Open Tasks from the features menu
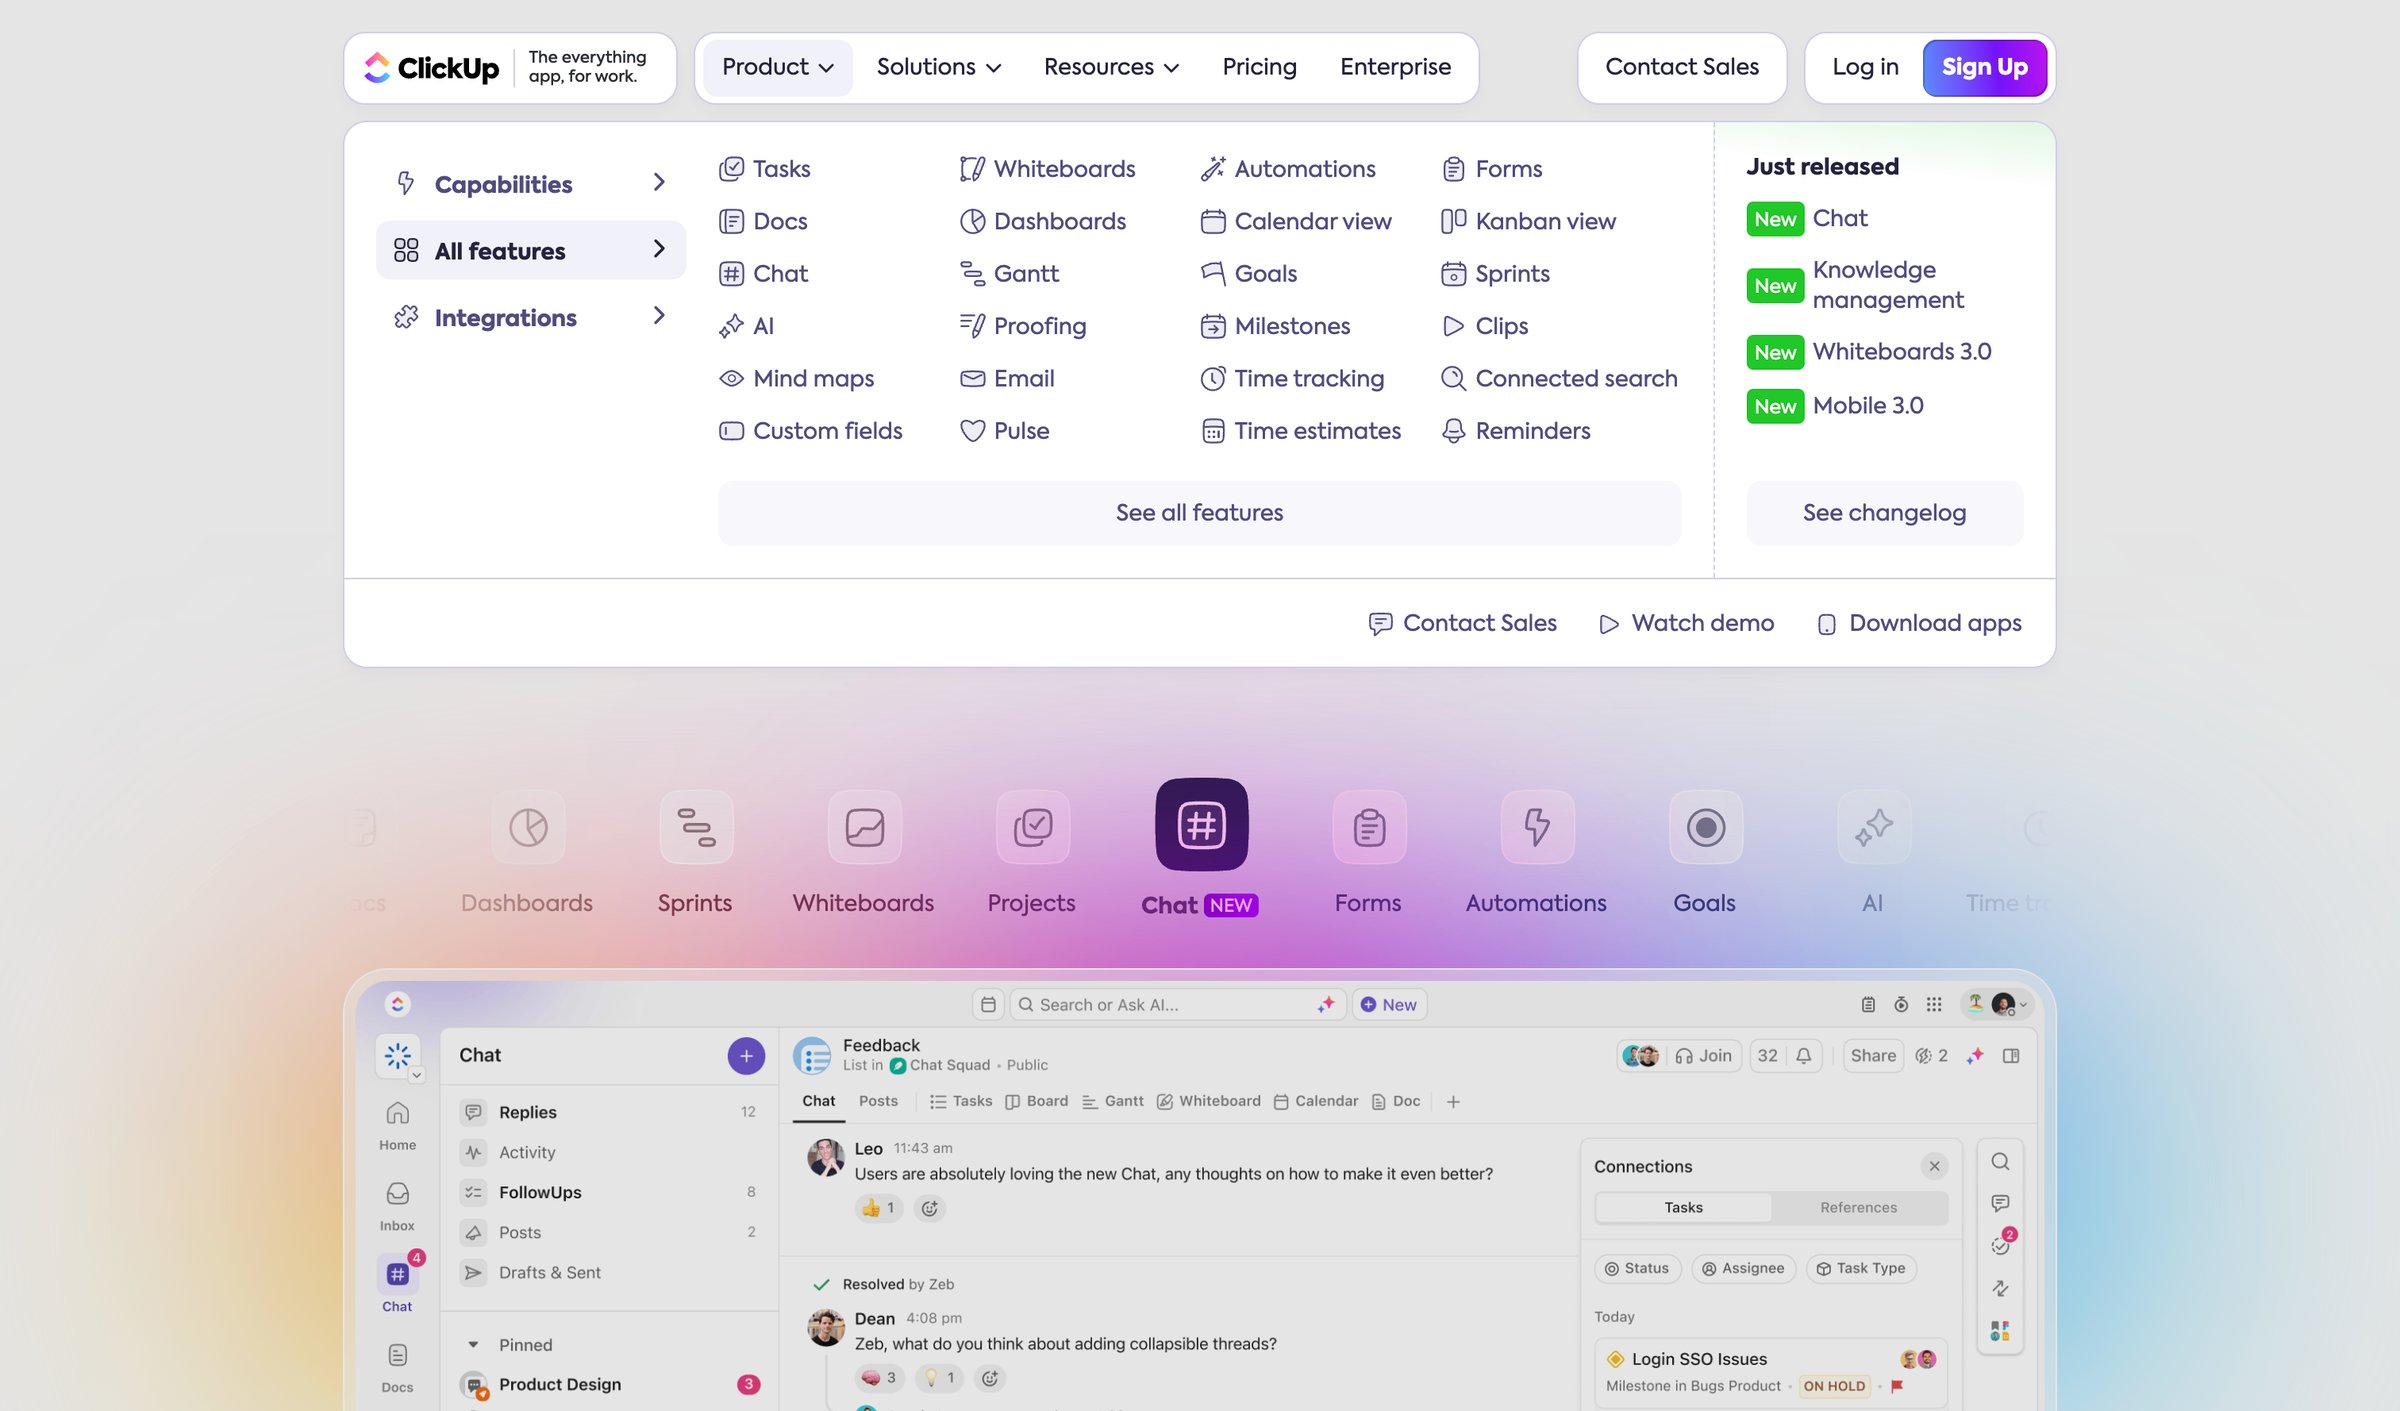This screenshot has width=2400, height=1411. (x=765, y=168)
